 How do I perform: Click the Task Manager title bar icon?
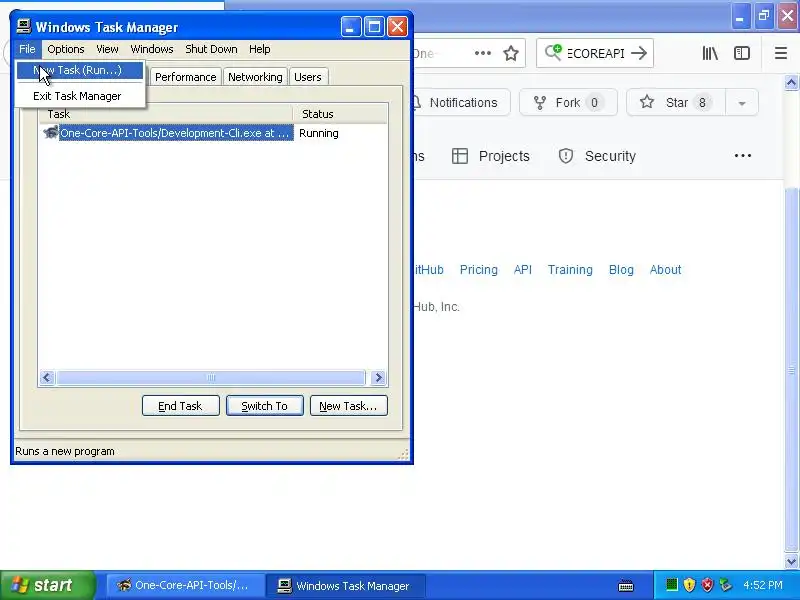(x=23, y=27)
